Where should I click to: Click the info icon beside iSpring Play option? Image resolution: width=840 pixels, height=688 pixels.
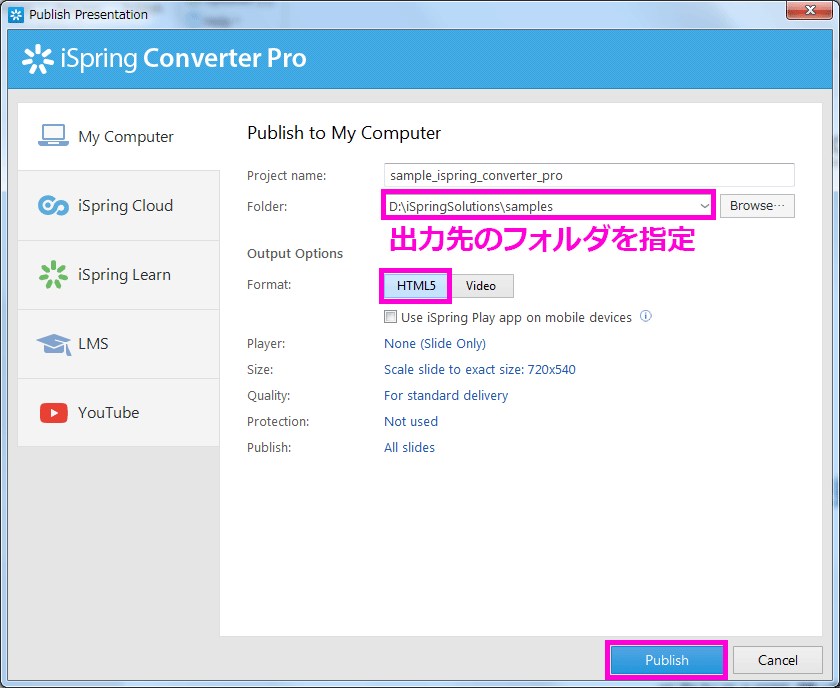click(x=646, y=316)
